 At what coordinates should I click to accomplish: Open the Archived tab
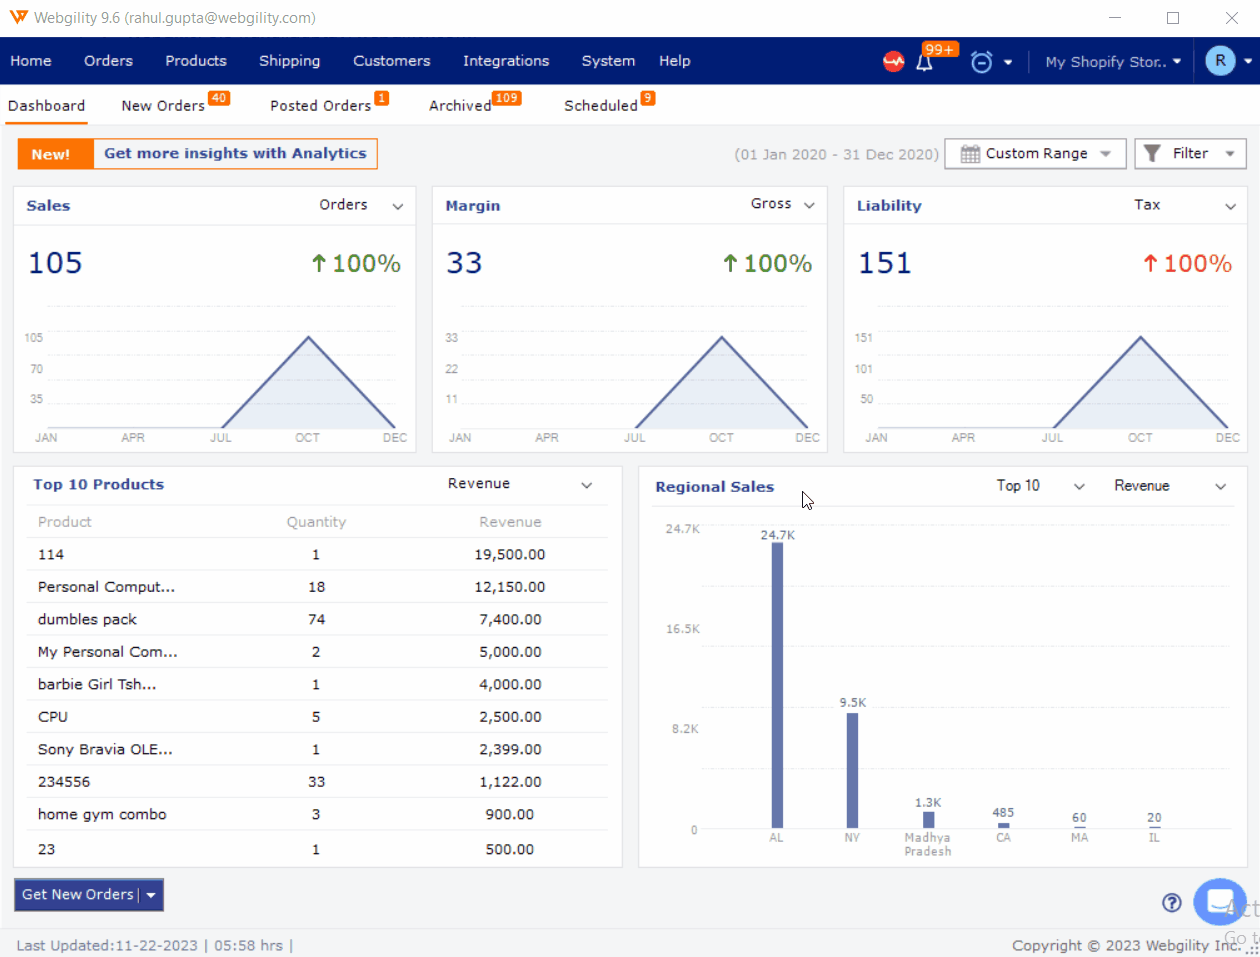click(460, 106)
